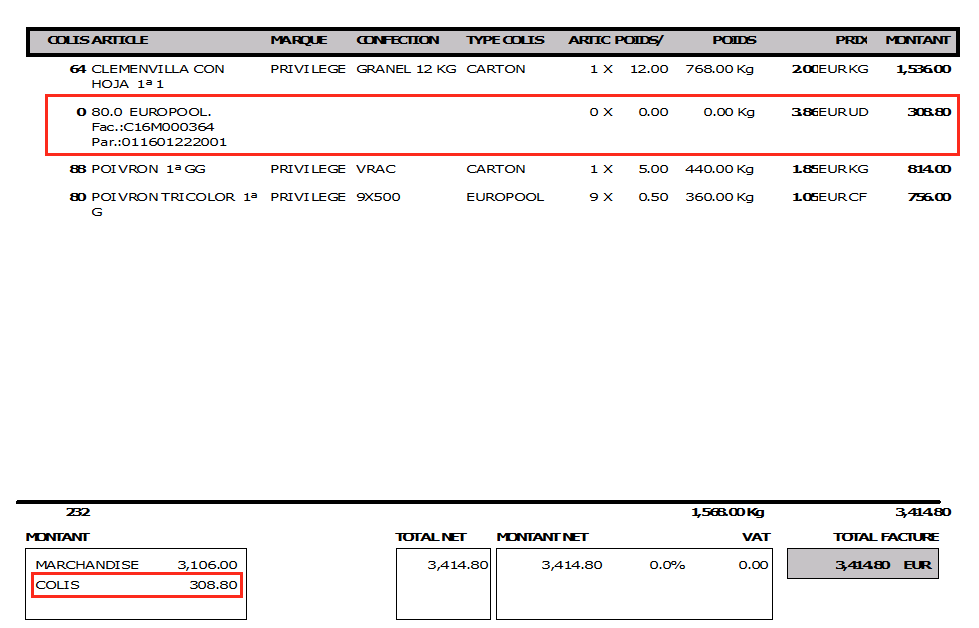Select the 756.00 amount value
The width and height of the screenshot is (979, 628).
(928, 197)
